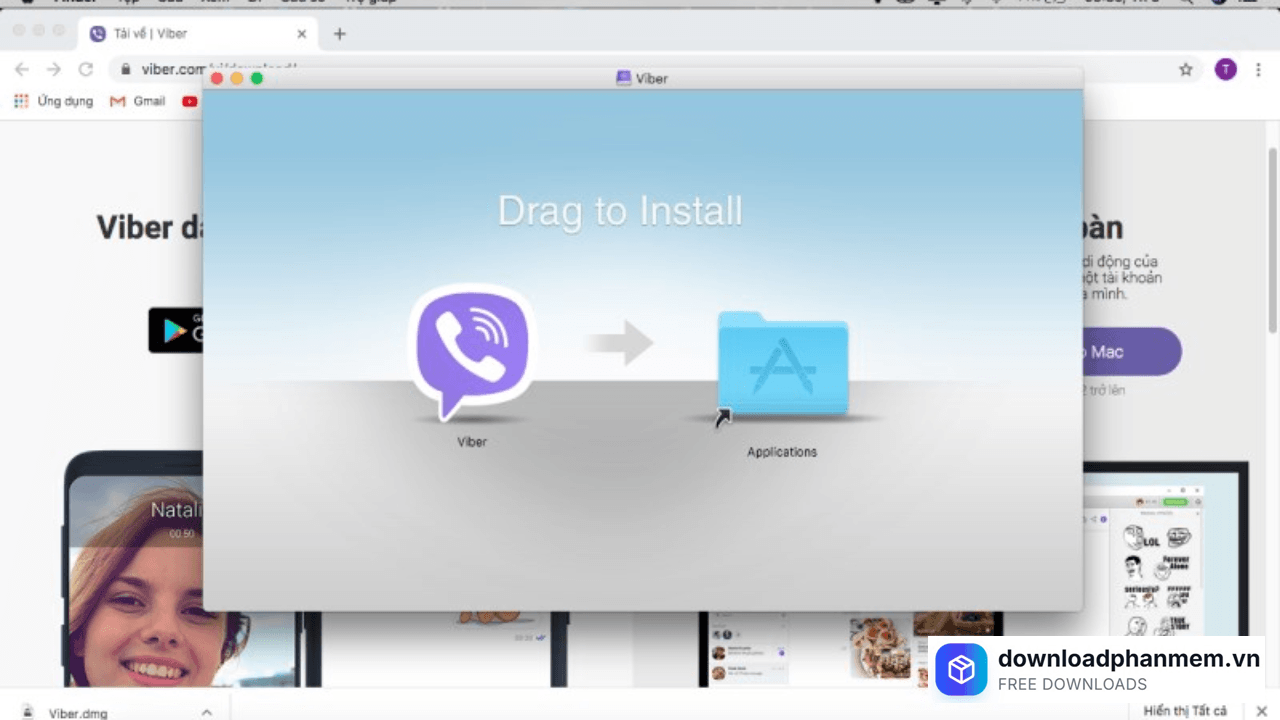Reload the Viber download page
Image resolution: width=1280 pixels, height=720 pixels.
[x=86, y=69]
